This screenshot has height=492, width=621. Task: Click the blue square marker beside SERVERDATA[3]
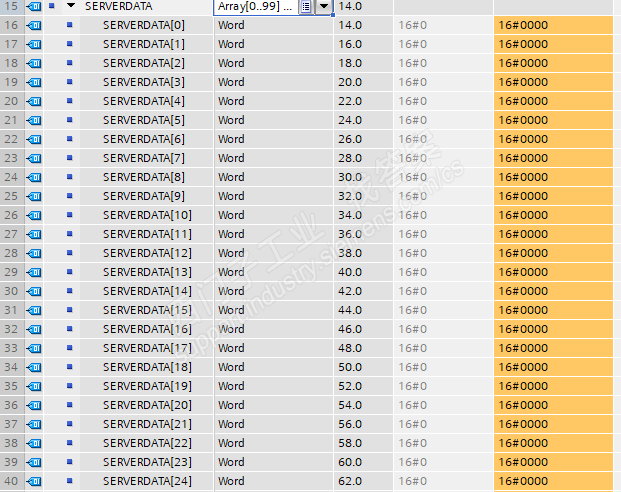tap(70, 82)
